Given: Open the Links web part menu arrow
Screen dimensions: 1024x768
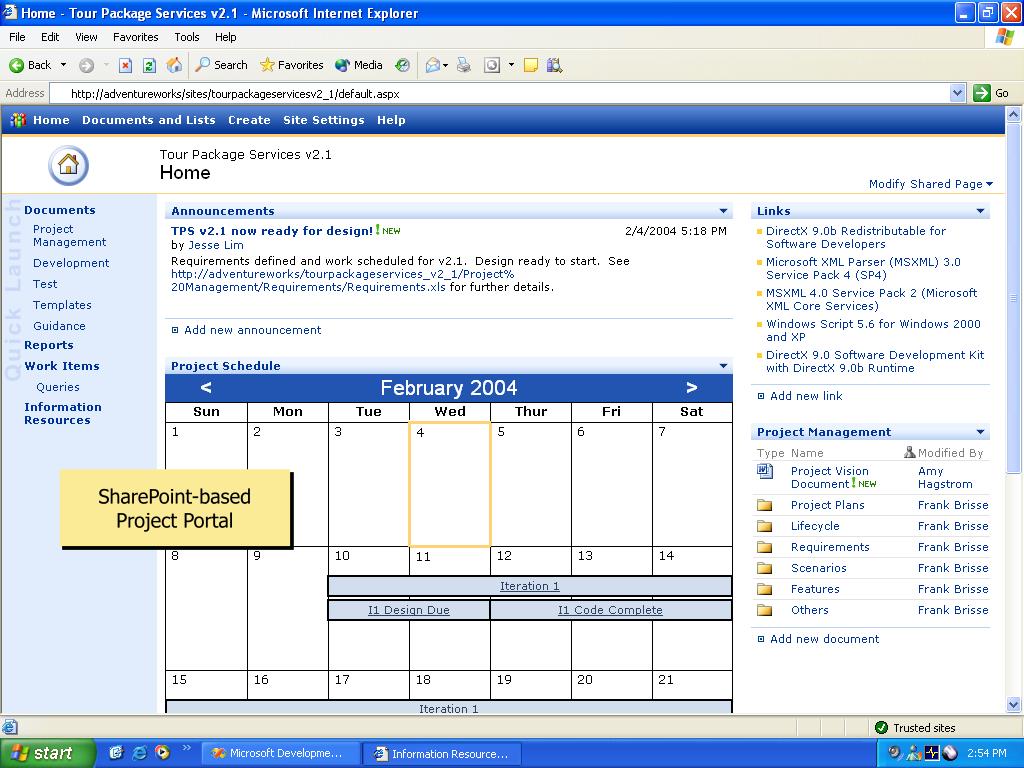Looking at the screenshot, I should (980, 211).
